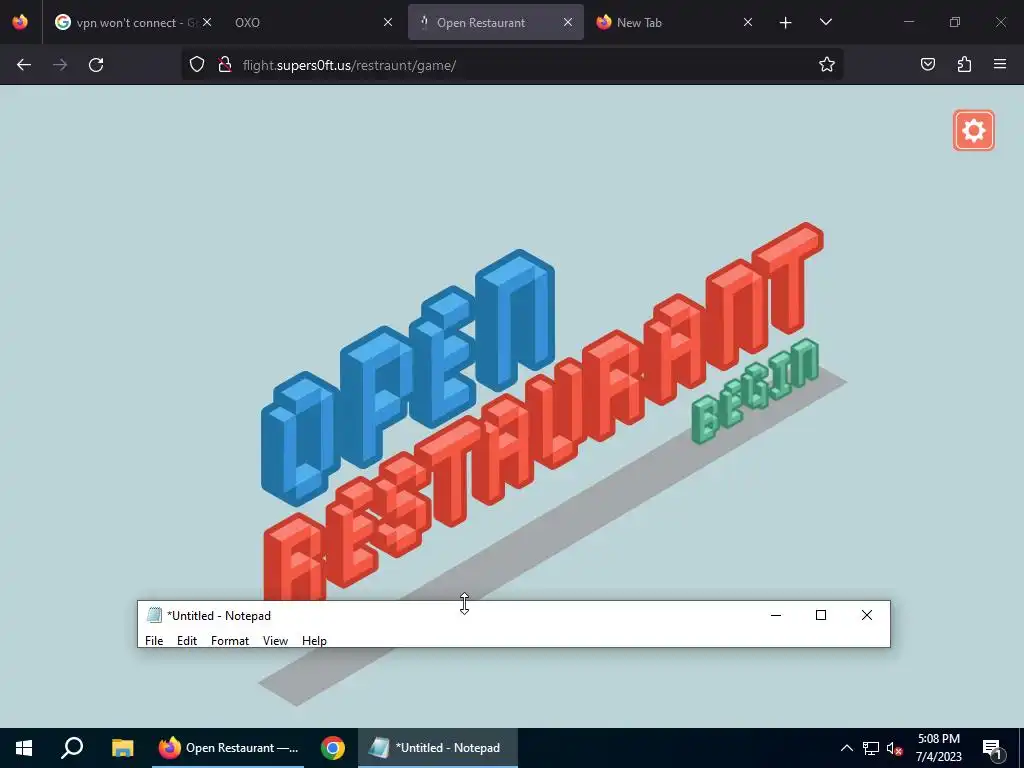This screenshot has height=768, width=1024.
Task: Close the Open Restaurant tab
Action: tap(568, 22)
